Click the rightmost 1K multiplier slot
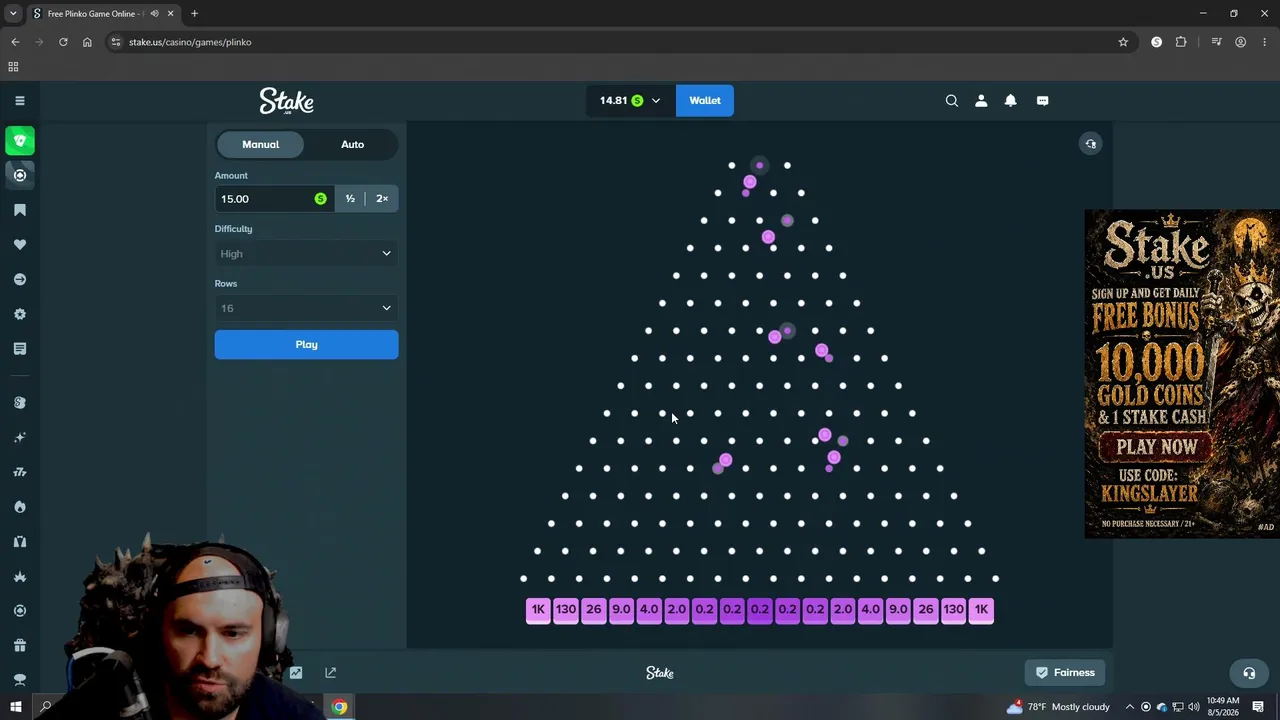Image resolution: width=1280 pixels, height=720 pixels. 981,610
